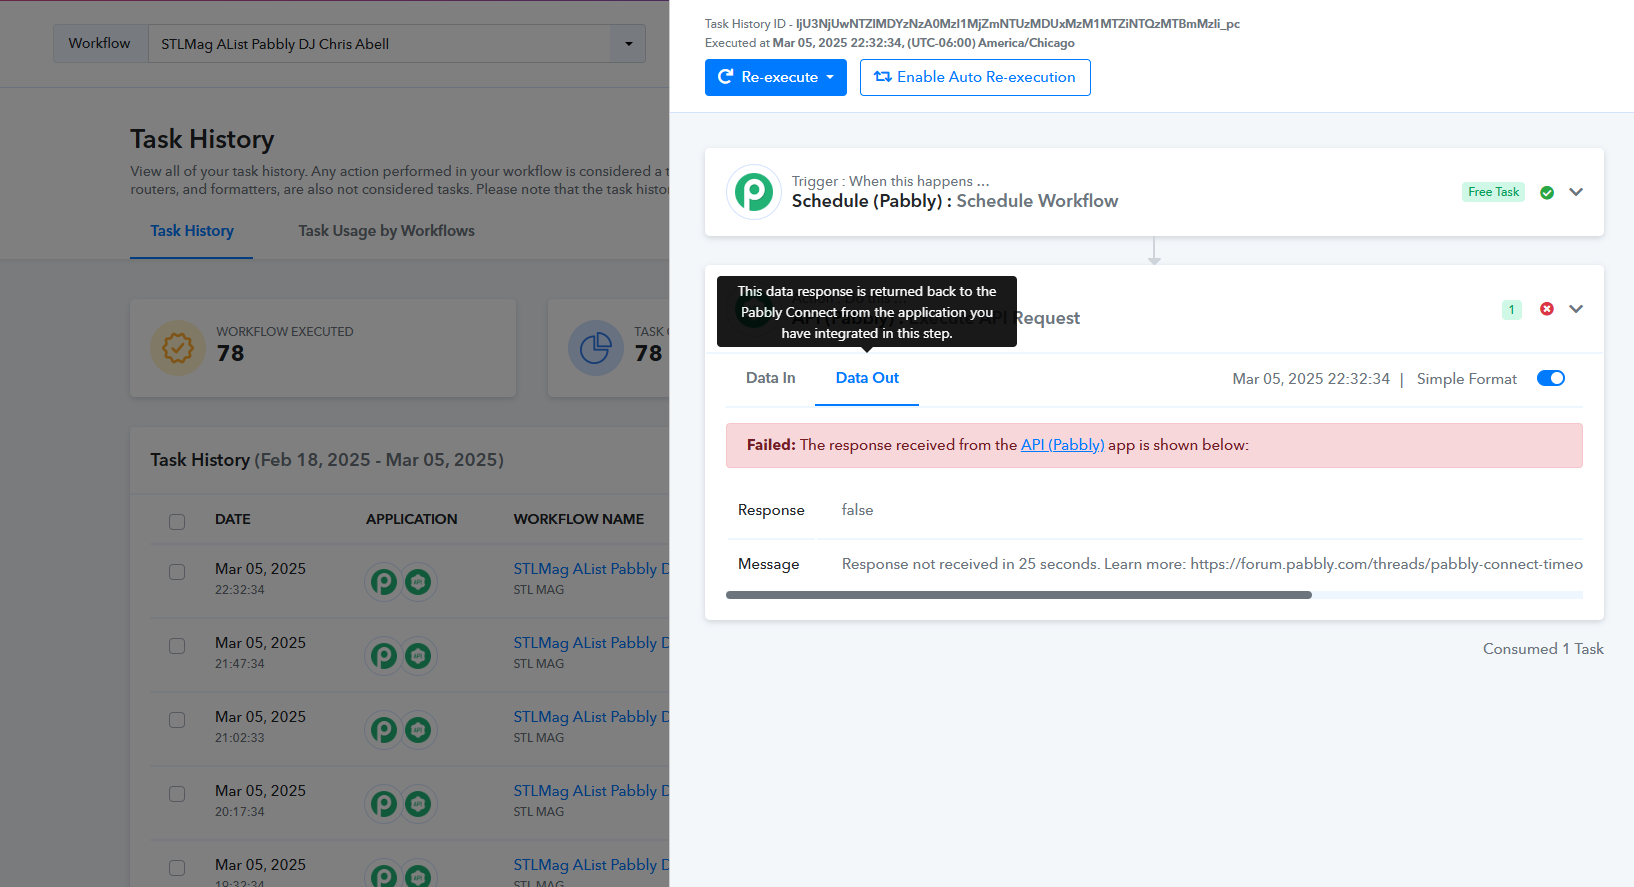The width and height of the screenshot is (1634, 887).
Task: Select the checkbox for the bottom Mar 05 row
Action: (177, 868)
